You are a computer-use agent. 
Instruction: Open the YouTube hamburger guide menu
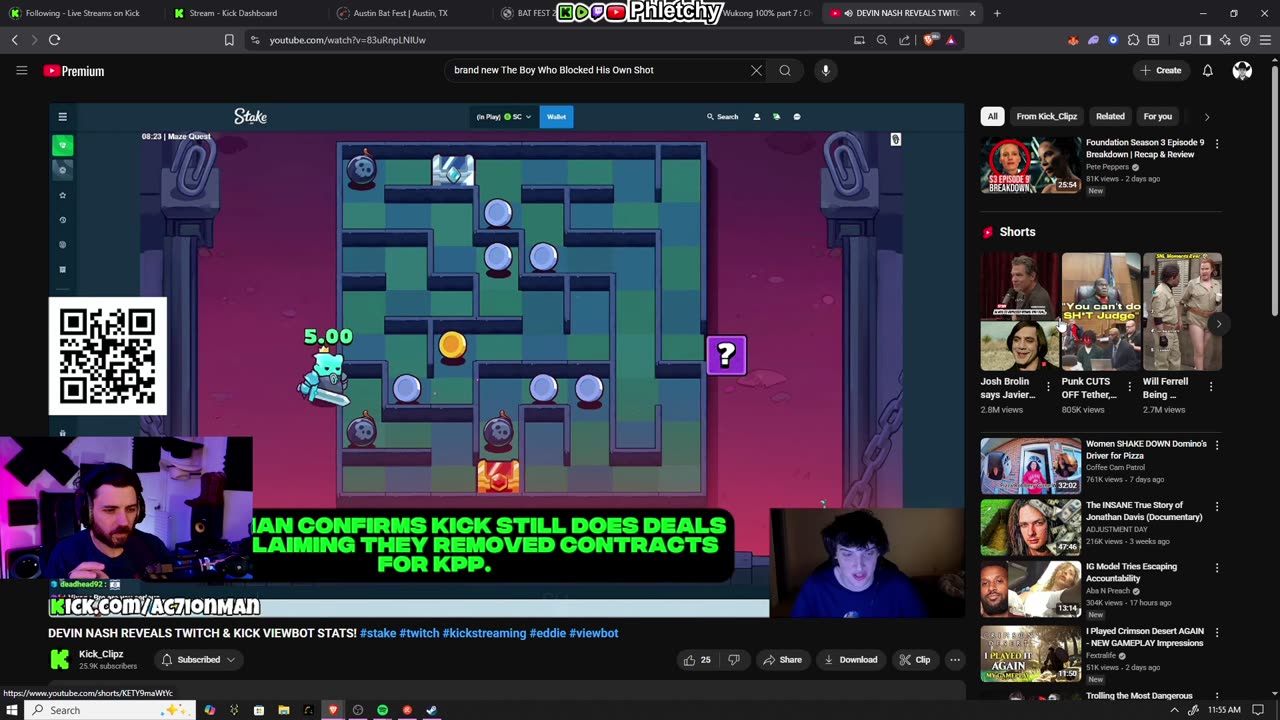tap(21, 70)
